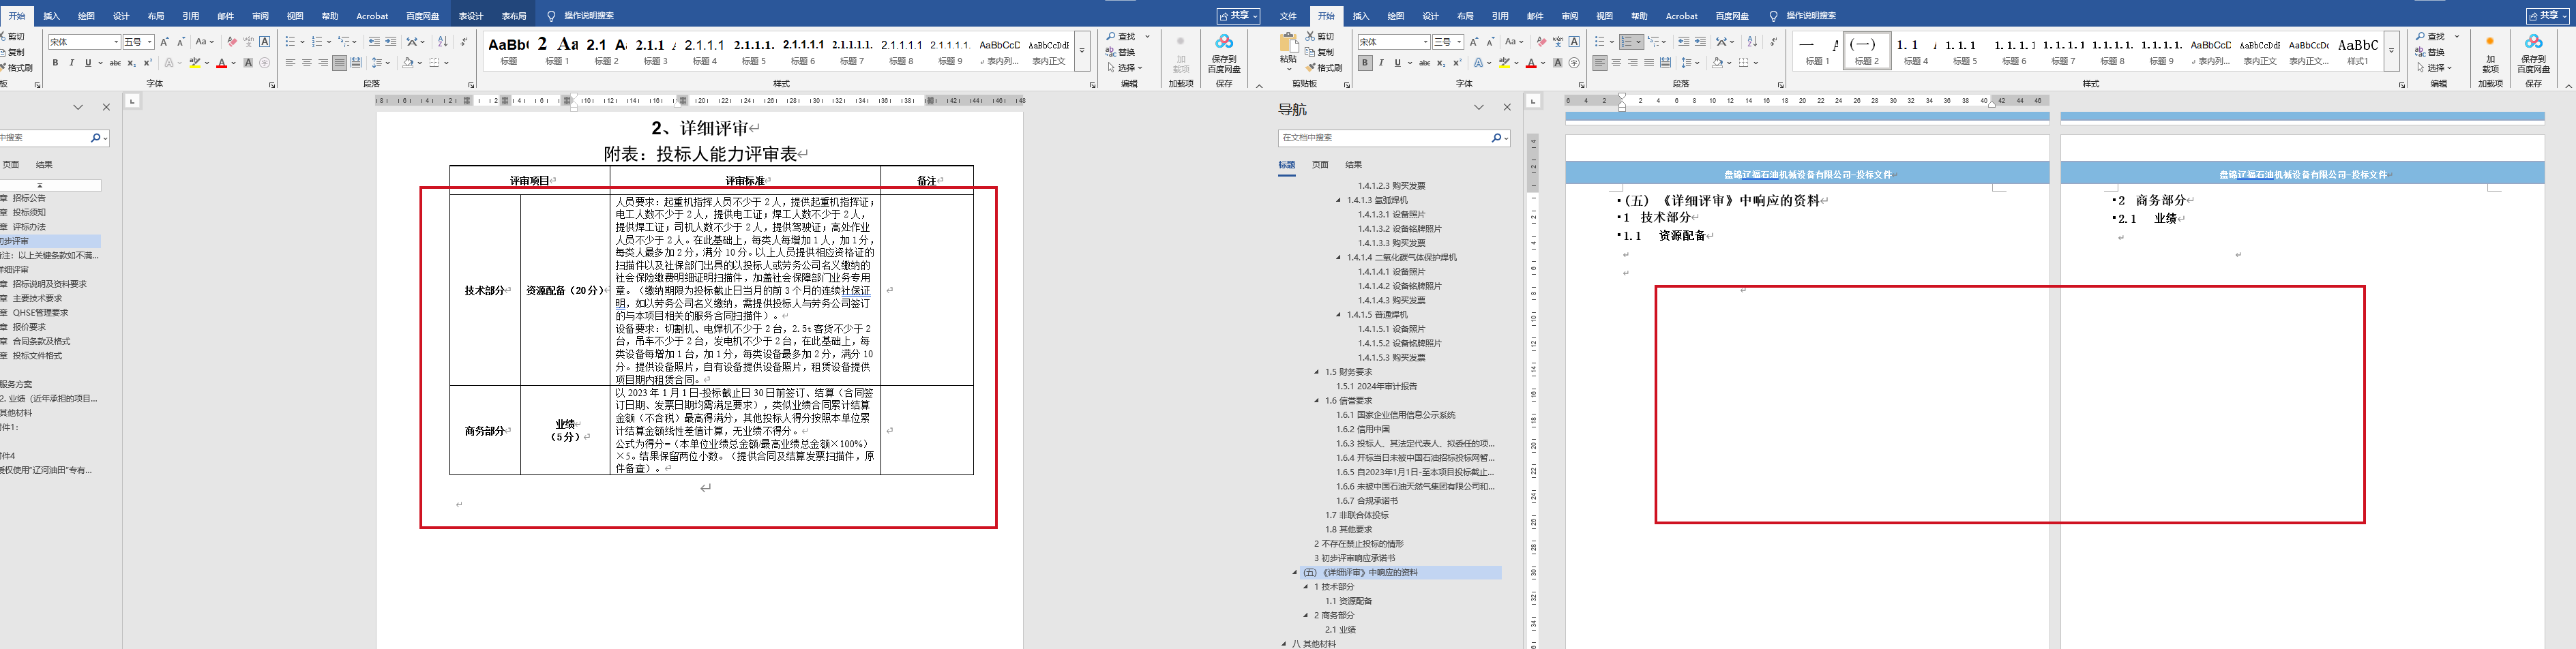2576x649 pixels.
Task: Collapse the 1.6 信誉要求 navigation node
Action: click(1317, 400)
